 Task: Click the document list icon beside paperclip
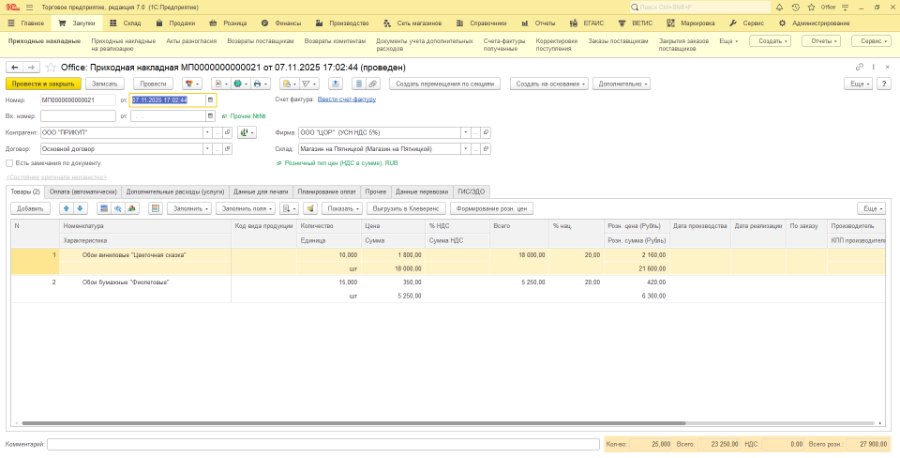tap(359, 84)
